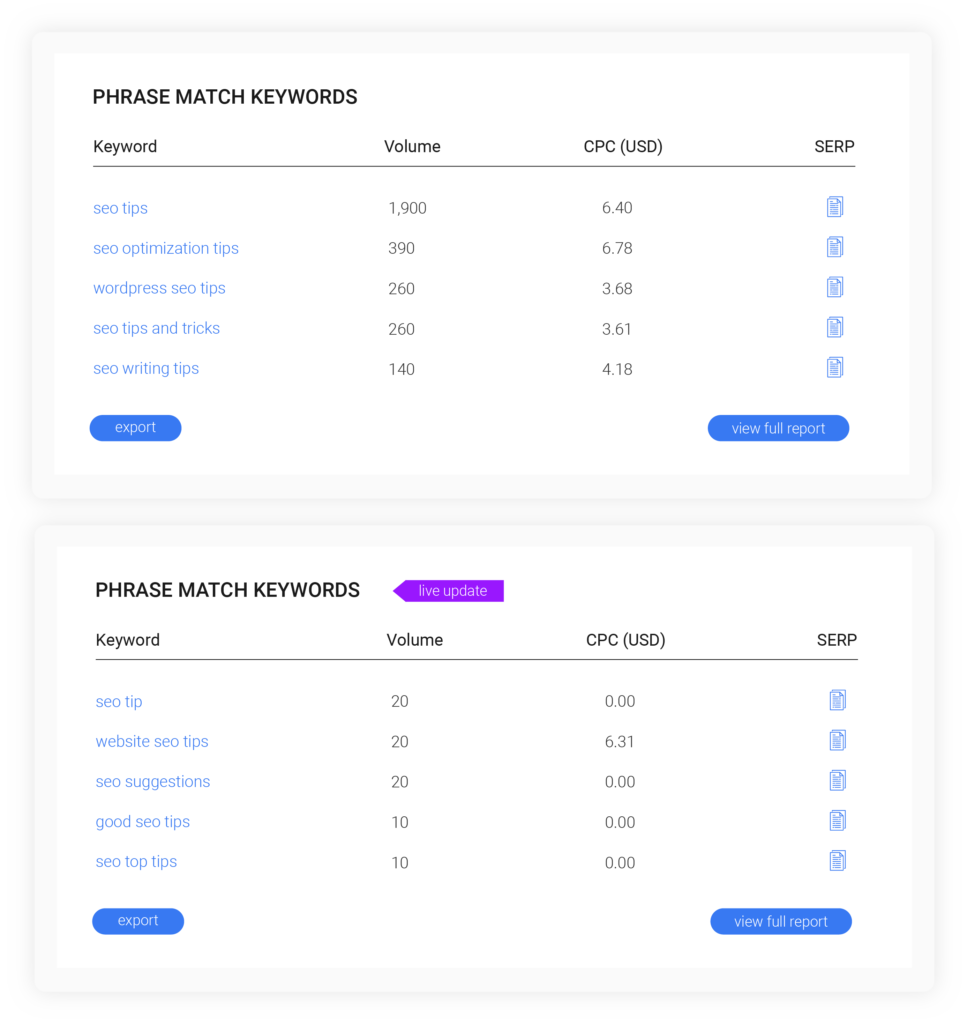Screen dimensions: 967x1024
Task: Open SERP icon for 'seo tip'
Action: point(837,700)
